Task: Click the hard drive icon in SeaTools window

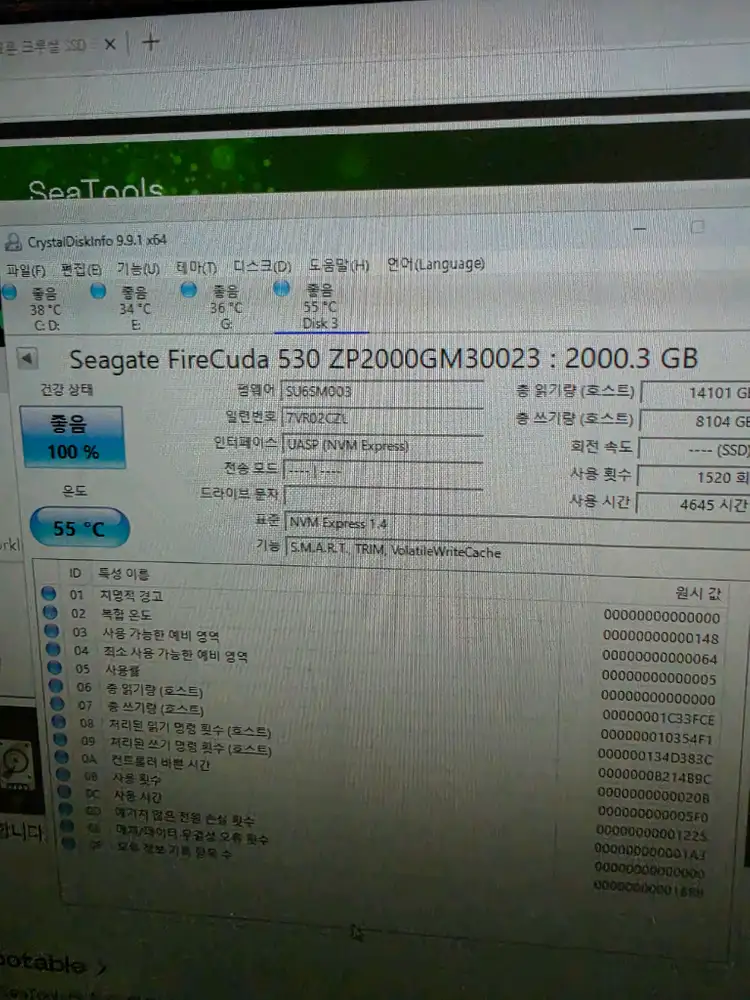Action: (x=17, y=764)
